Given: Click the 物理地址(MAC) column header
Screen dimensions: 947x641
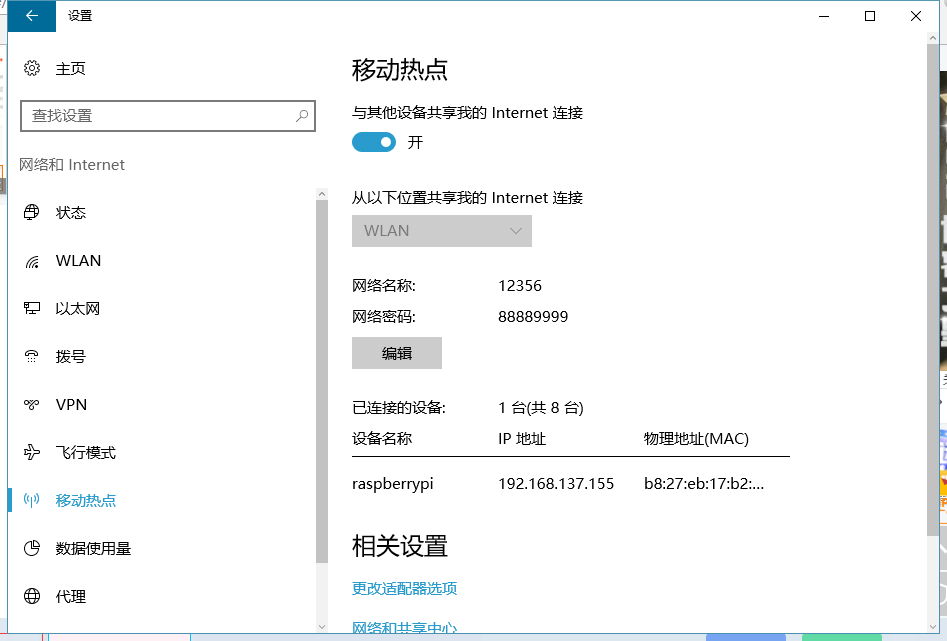Looking at the screenshot, I should click(x=696, y=439).
